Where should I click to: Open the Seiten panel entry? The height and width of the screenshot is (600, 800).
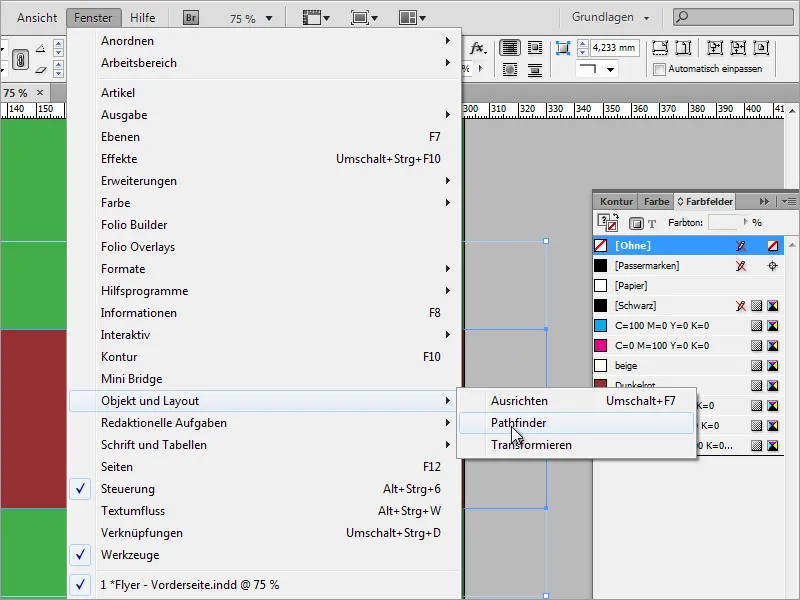tap(264, 467)
